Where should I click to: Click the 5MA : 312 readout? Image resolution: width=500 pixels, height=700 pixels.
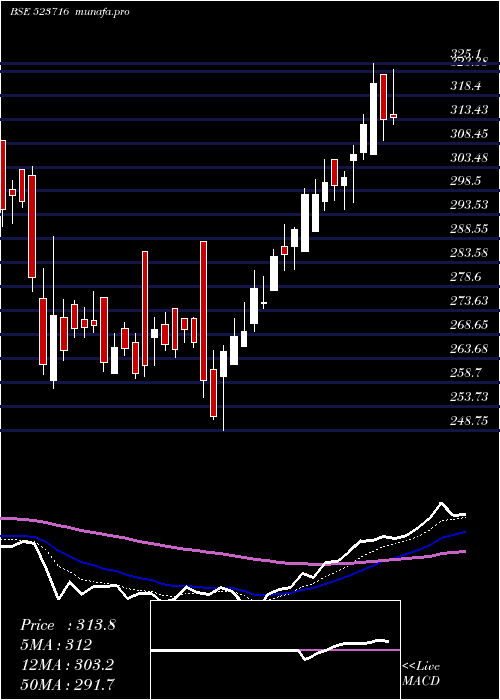[x=56, y=645]
